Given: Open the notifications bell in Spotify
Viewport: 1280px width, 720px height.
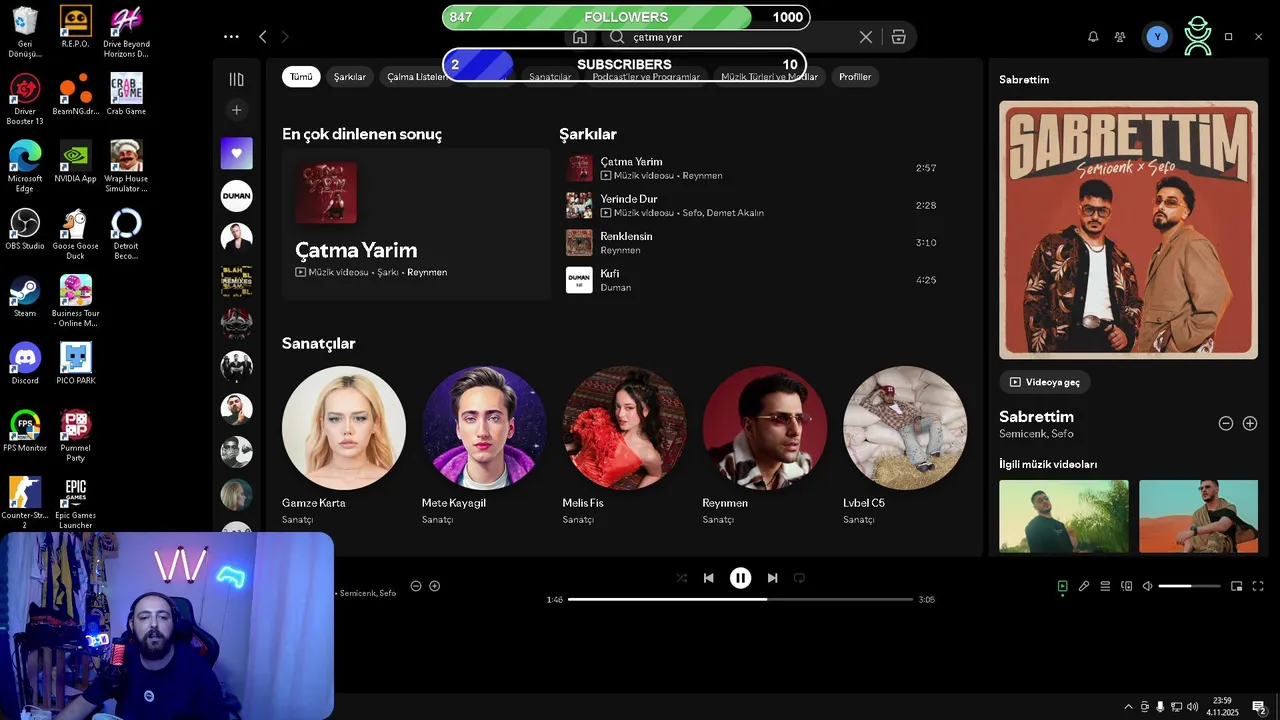Looking at the screenshot, I should [x=1093, y=37].
